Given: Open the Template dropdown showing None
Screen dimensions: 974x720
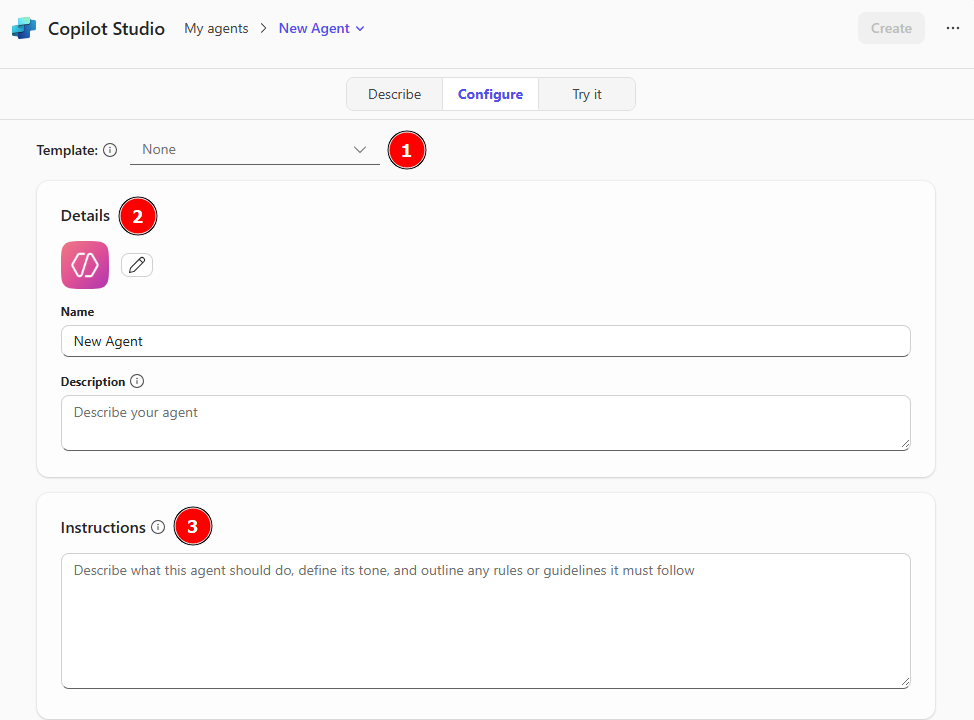Looking at the screenshot, I should 254,150.
